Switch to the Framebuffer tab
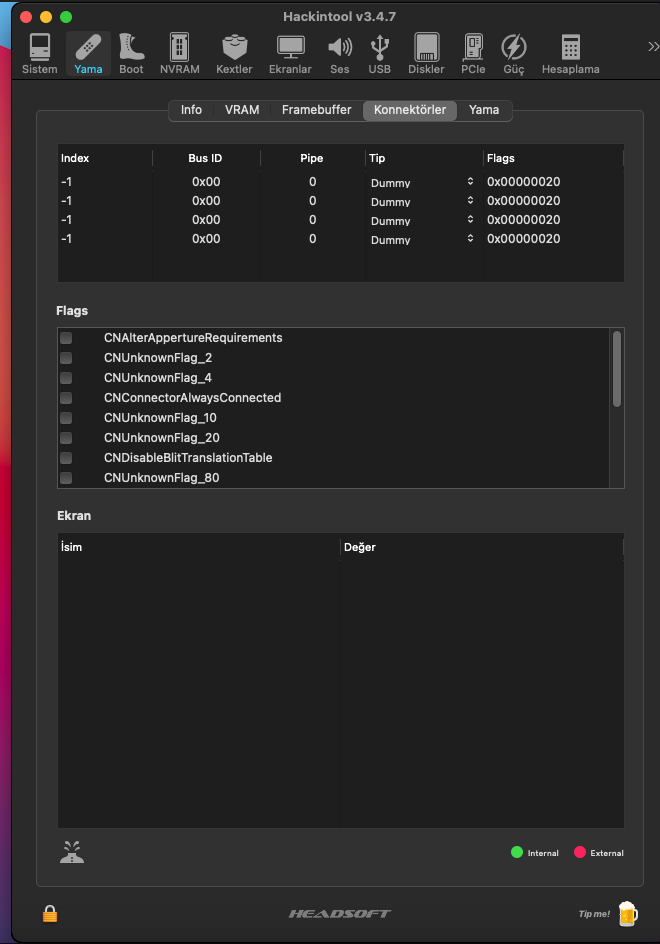The image size is (660, 944). coord(316,110)
